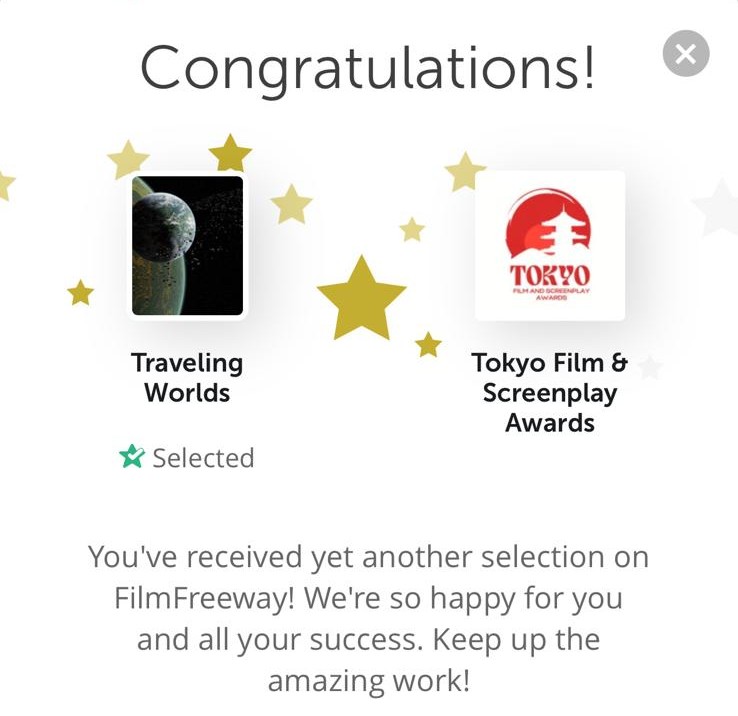Click the tiny pale star above the large center star

(x=412, y=230)
